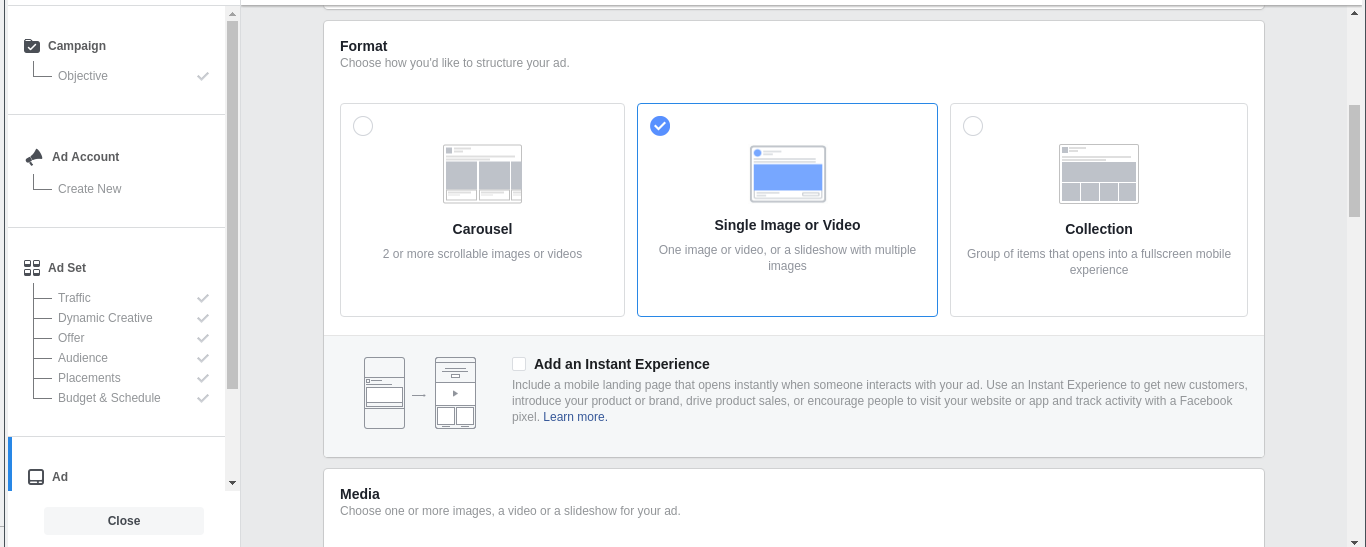
Task: Select the Carousel radio button
Action: tap(363, 126)
